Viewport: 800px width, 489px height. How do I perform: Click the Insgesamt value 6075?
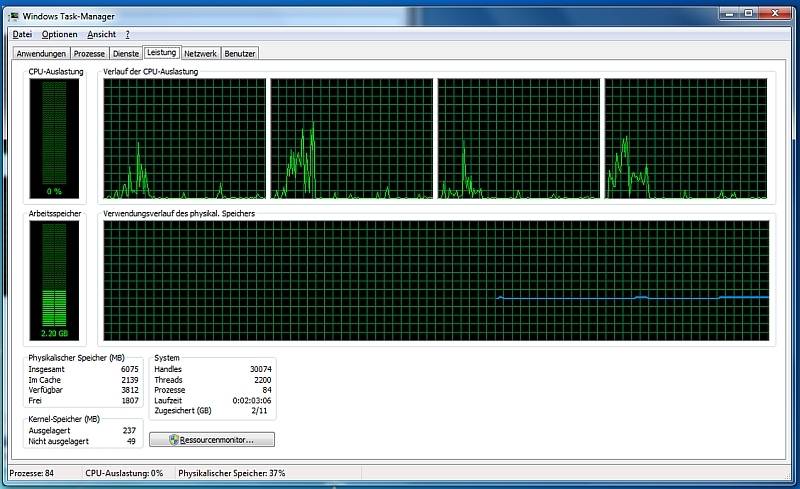pyautogui.click(x=130, y=369)
